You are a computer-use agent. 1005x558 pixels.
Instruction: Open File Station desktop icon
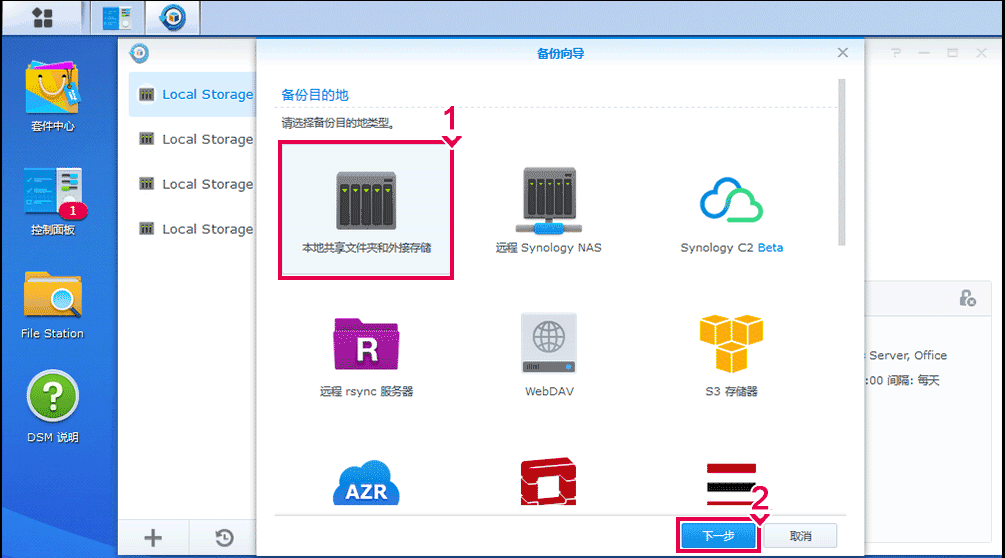tap(53, 305)
